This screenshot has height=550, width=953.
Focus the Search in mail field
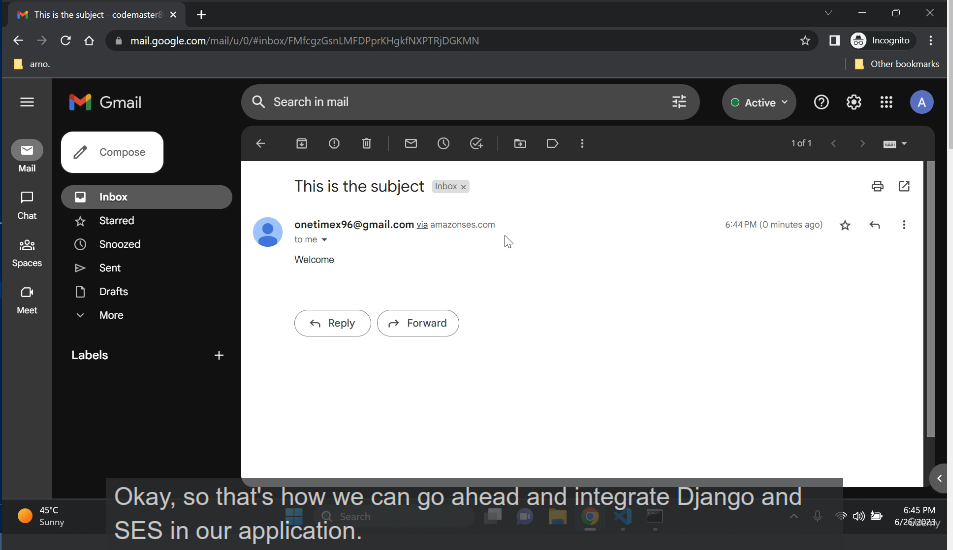click(x=470, y=102)
